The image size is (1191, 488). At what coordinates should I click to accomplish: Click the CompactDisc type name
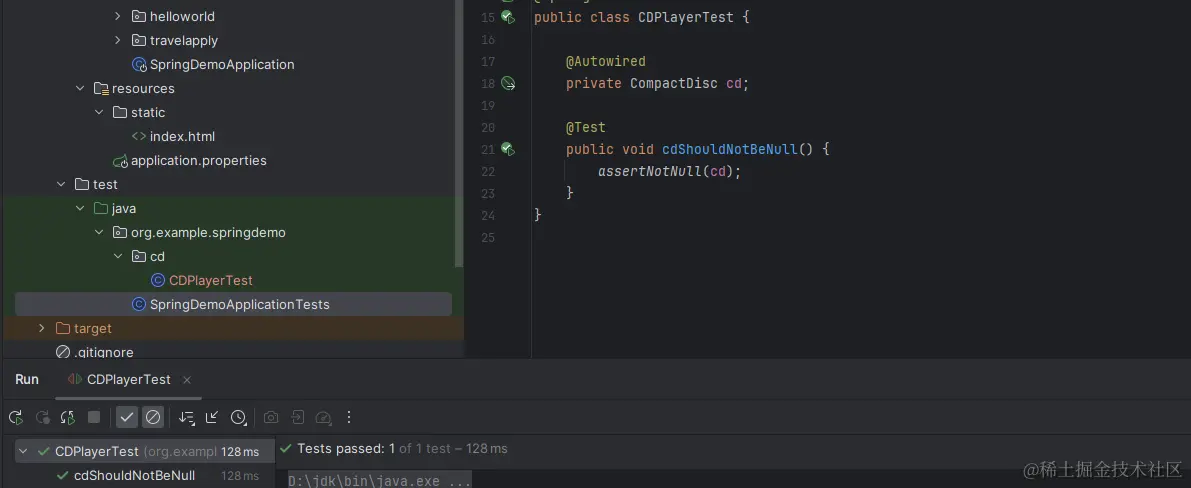(674, 84)
